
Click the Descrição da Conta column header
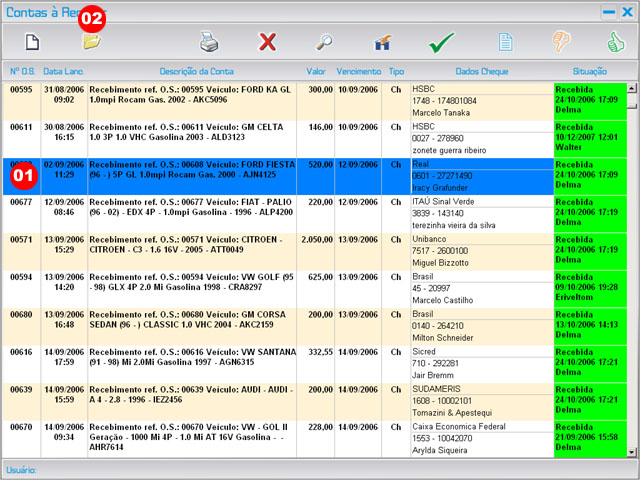pos(194,72)
